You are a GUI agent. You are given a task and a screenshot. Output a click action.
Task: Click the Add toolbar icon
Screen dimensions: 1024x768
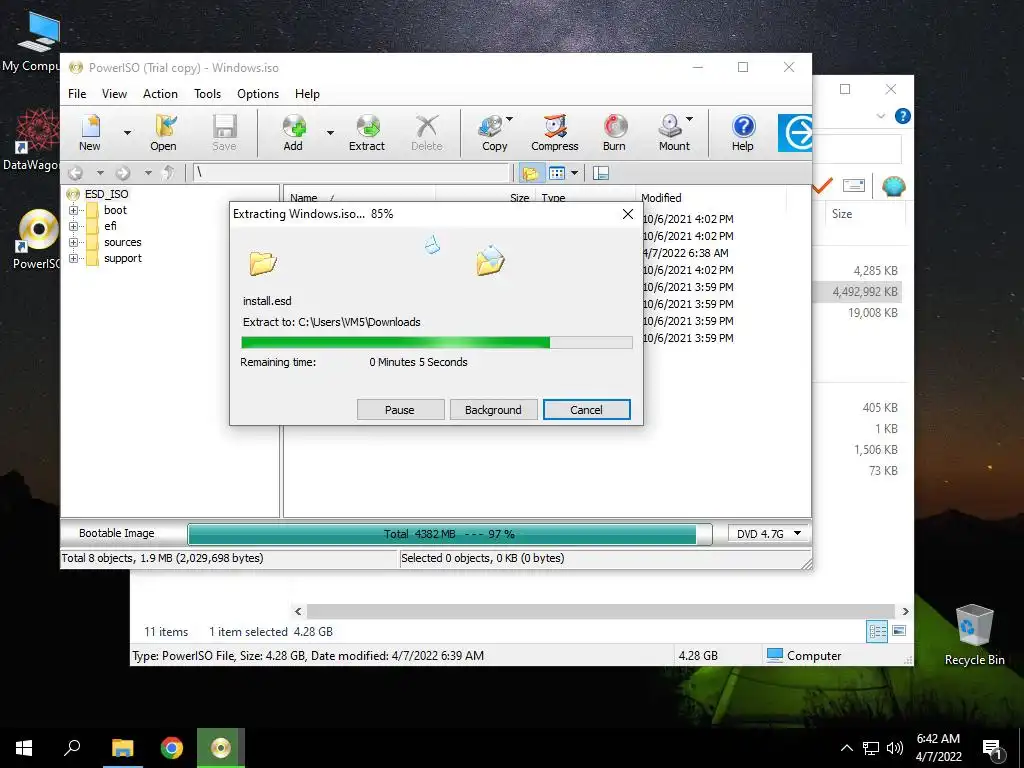click(293, 133)
